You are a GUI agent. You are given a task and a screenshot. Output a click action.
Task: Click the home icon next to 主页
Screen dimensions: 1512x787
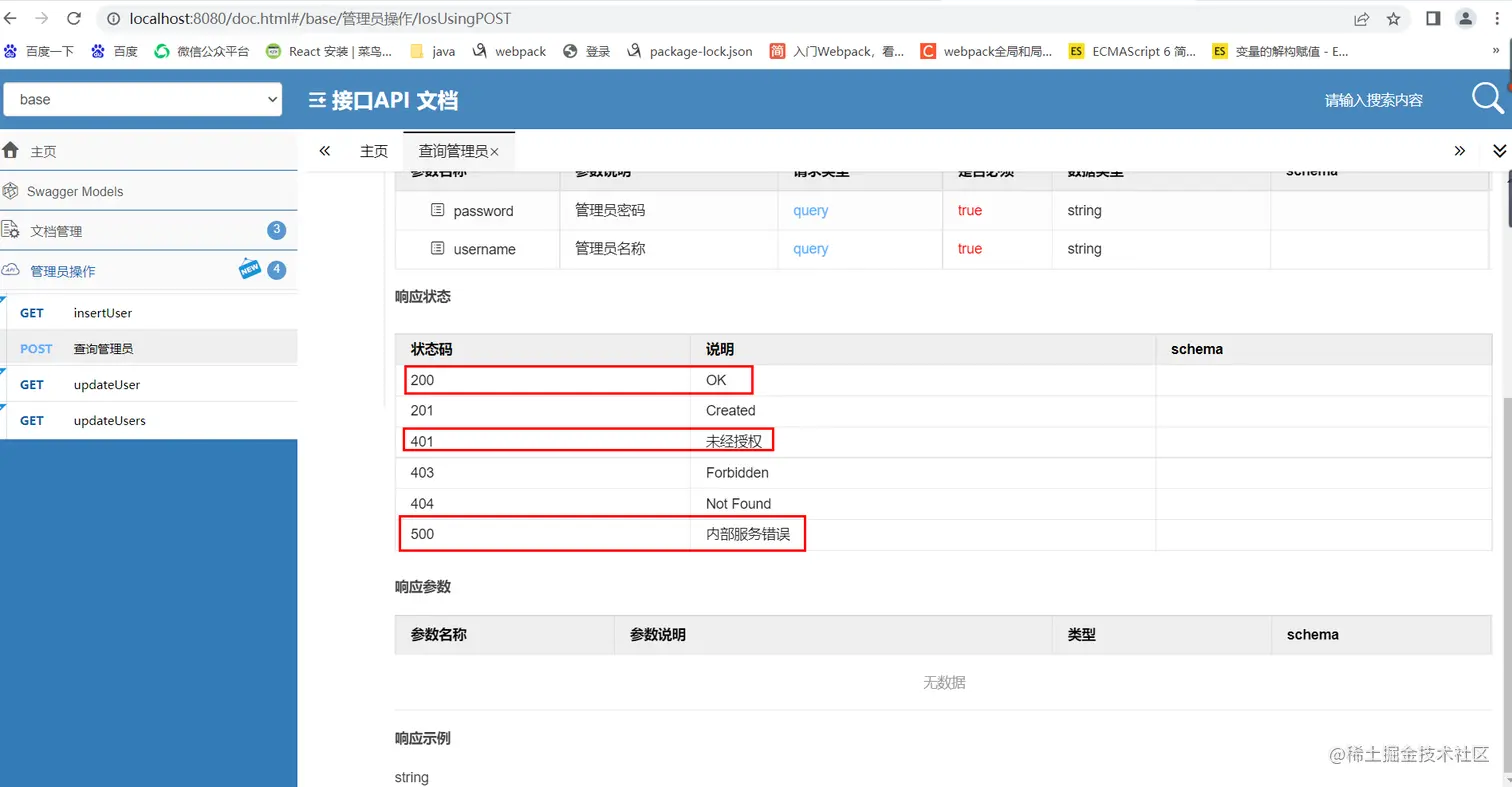(17, 150)
